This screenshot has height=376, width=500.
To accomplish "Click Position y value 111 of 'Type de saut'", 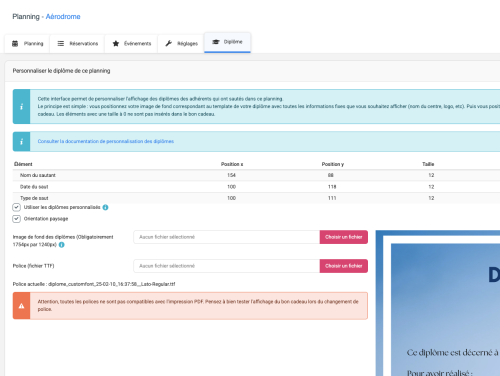I will 332,198.
